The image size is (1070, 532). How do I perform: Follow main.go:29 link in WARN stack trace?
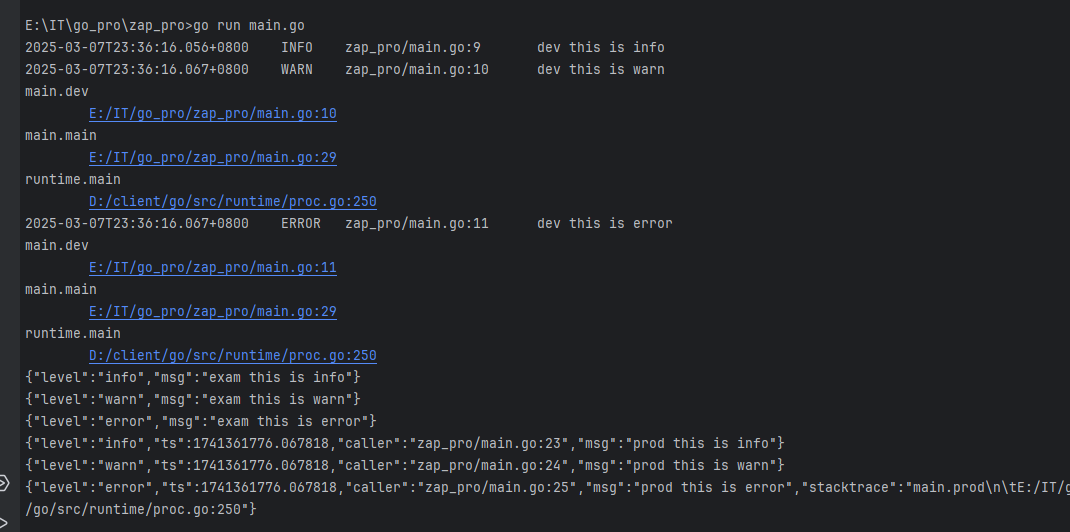point(212,158)
